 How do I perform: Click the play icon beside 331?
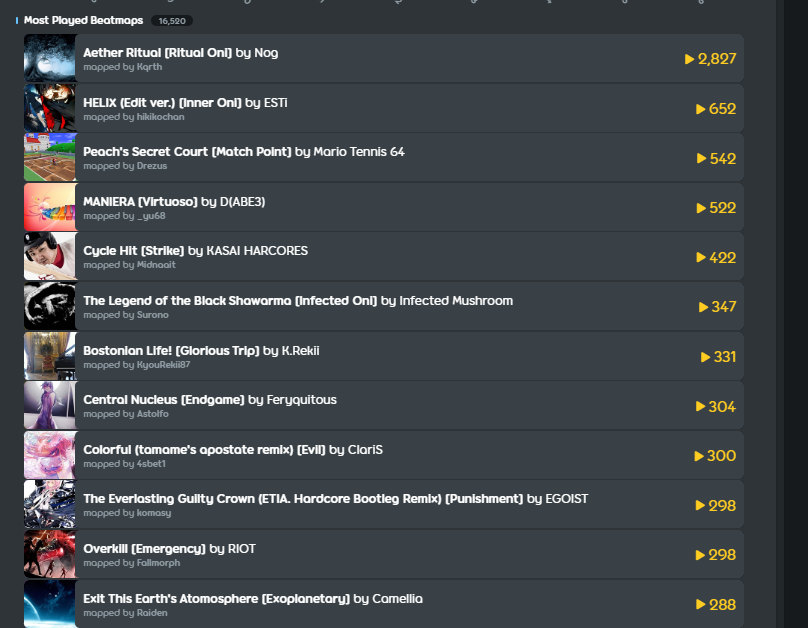[x=705, y=357]
